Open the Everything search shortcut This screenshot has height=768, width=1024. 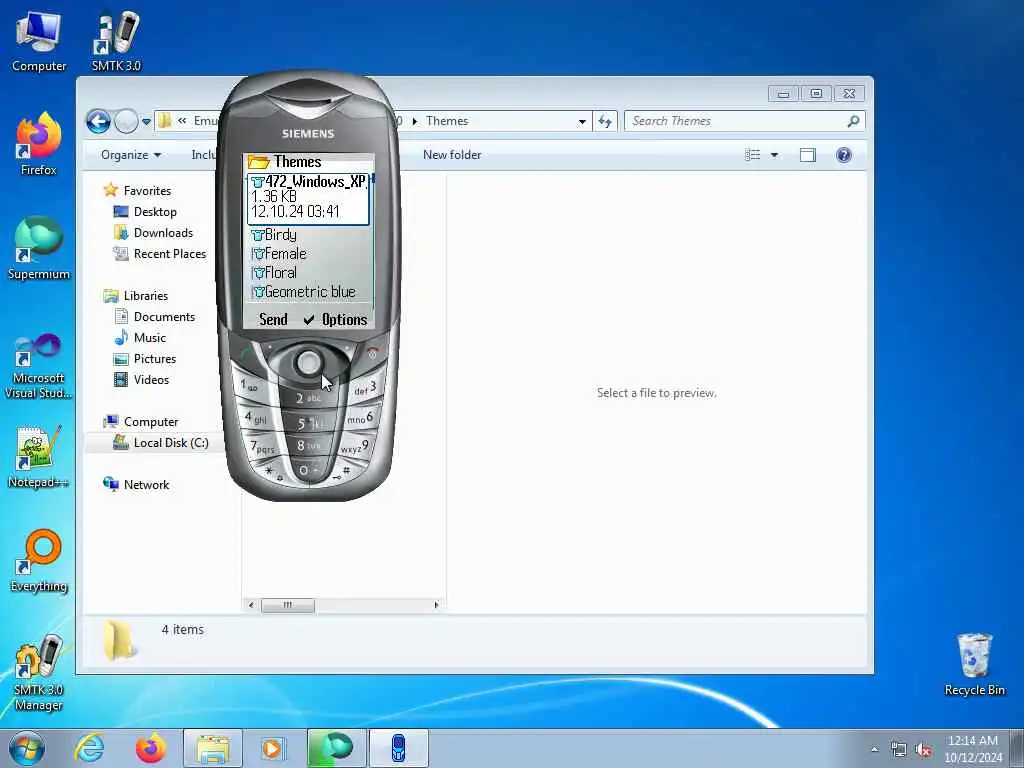coord(39,560)
